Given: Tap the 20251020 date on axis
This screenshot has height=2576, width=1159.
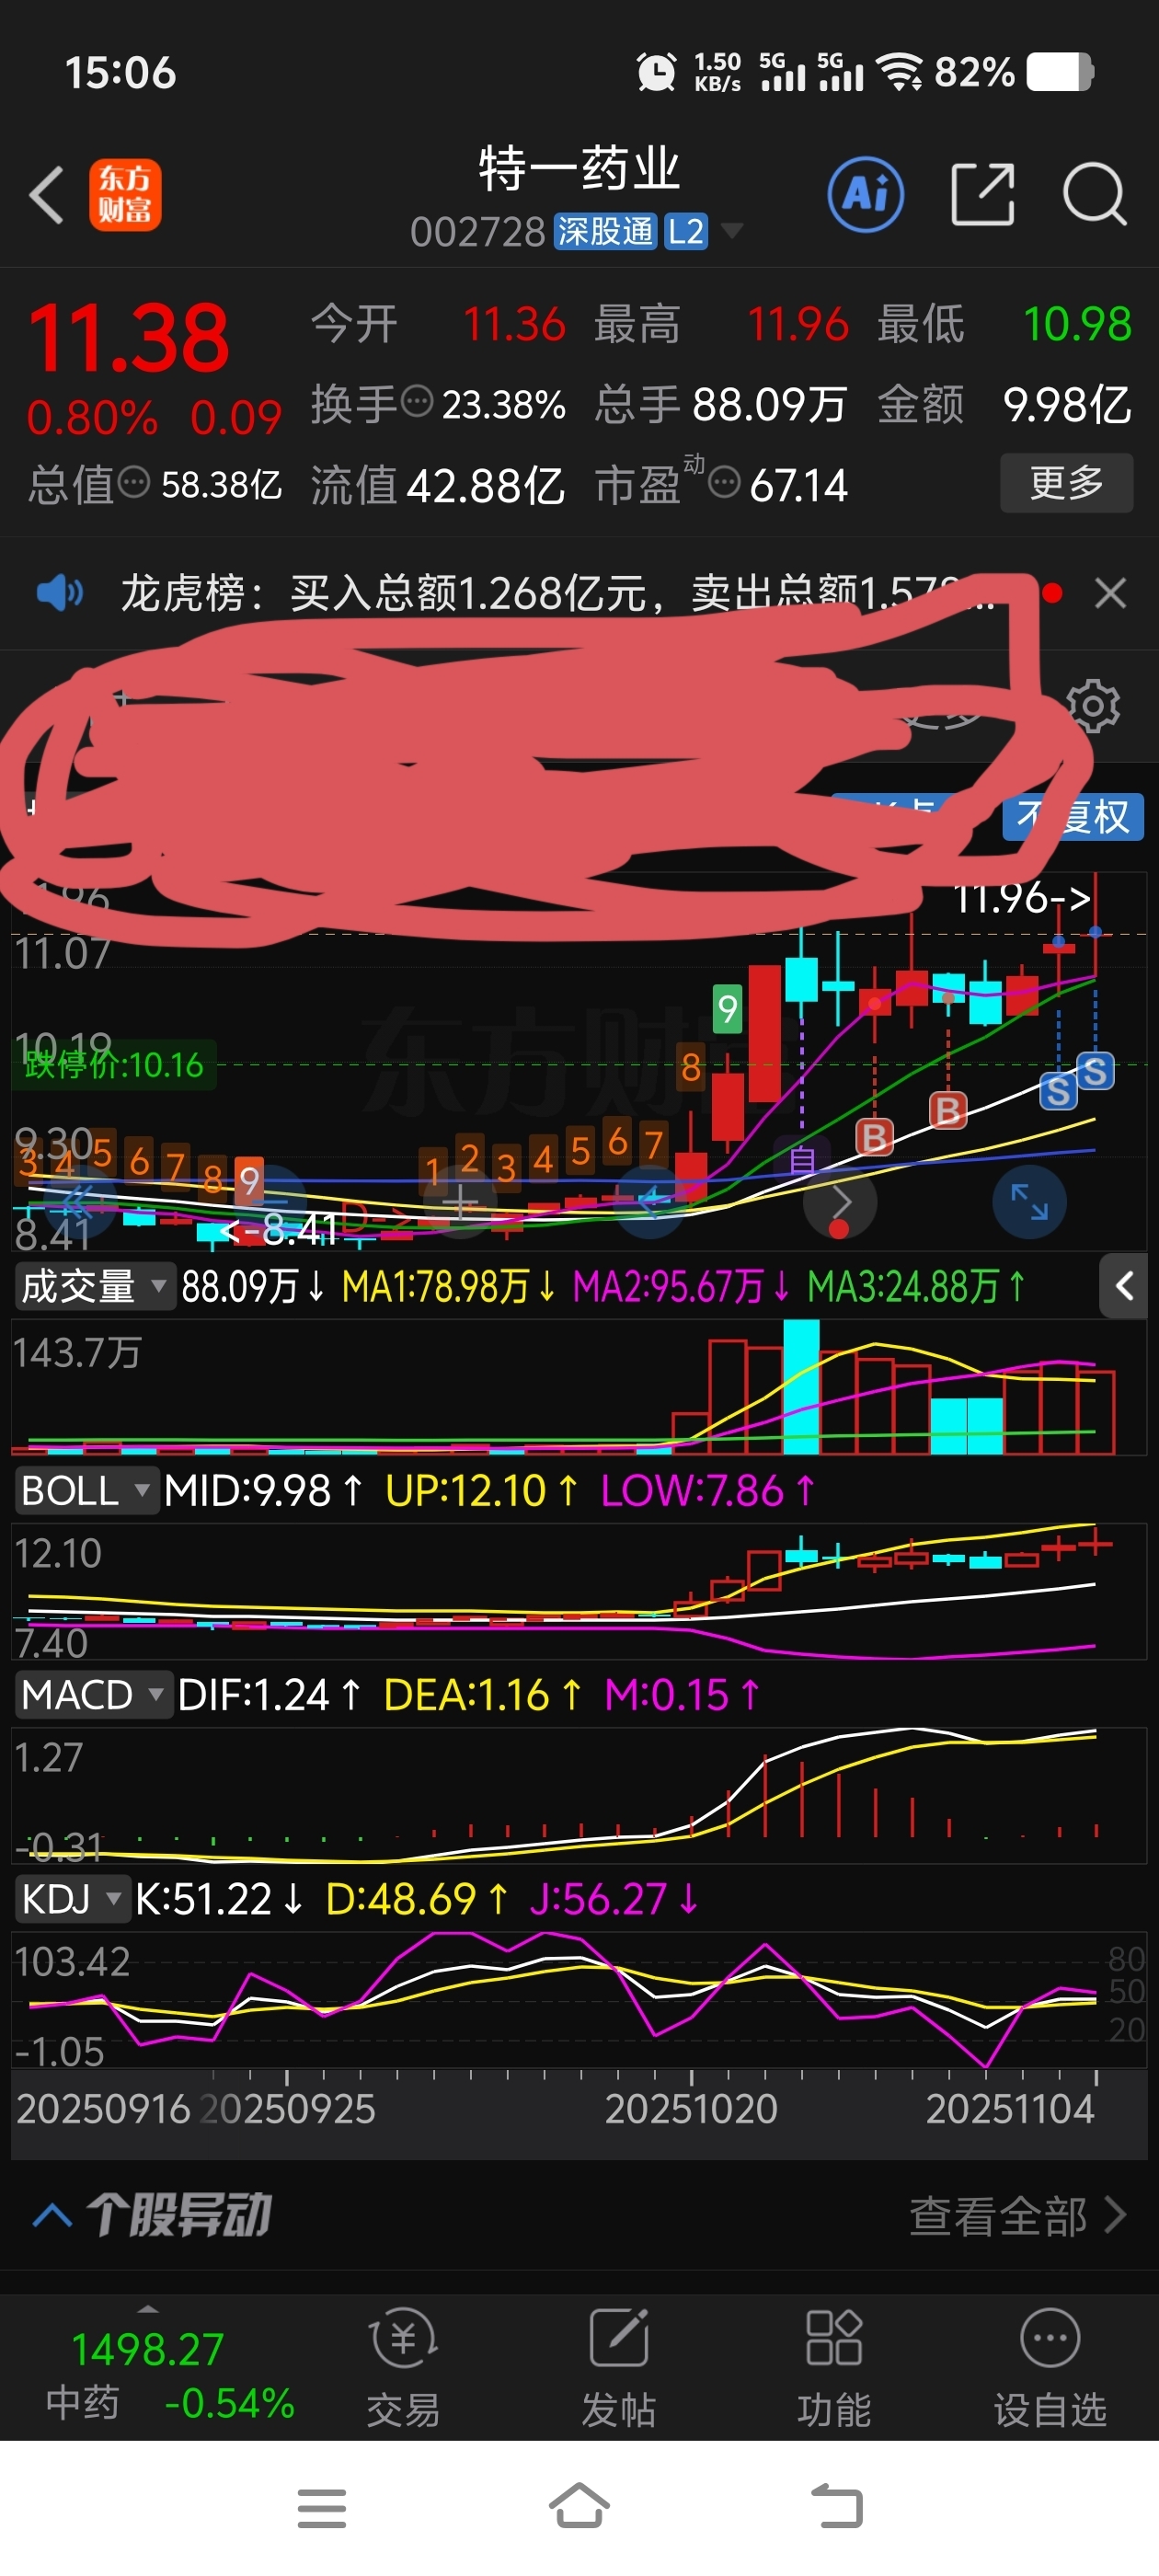Looking at the screenshot, I should click(691, 2110).
